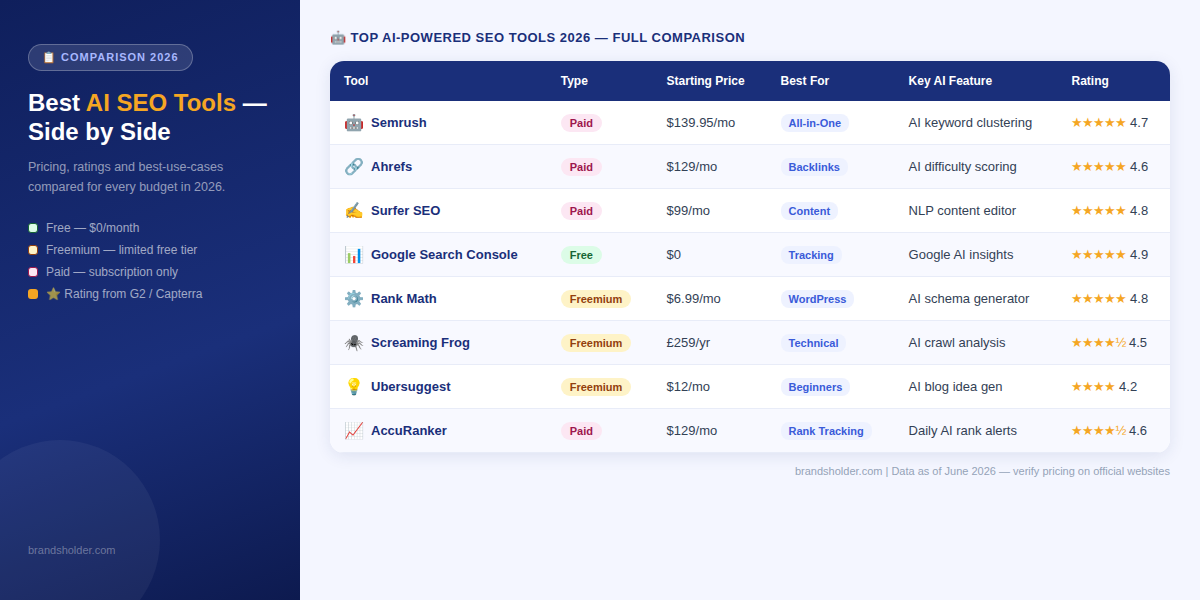
Task: Click the Paid badge in AccuRanker row
Action: (x=581, y=431)
